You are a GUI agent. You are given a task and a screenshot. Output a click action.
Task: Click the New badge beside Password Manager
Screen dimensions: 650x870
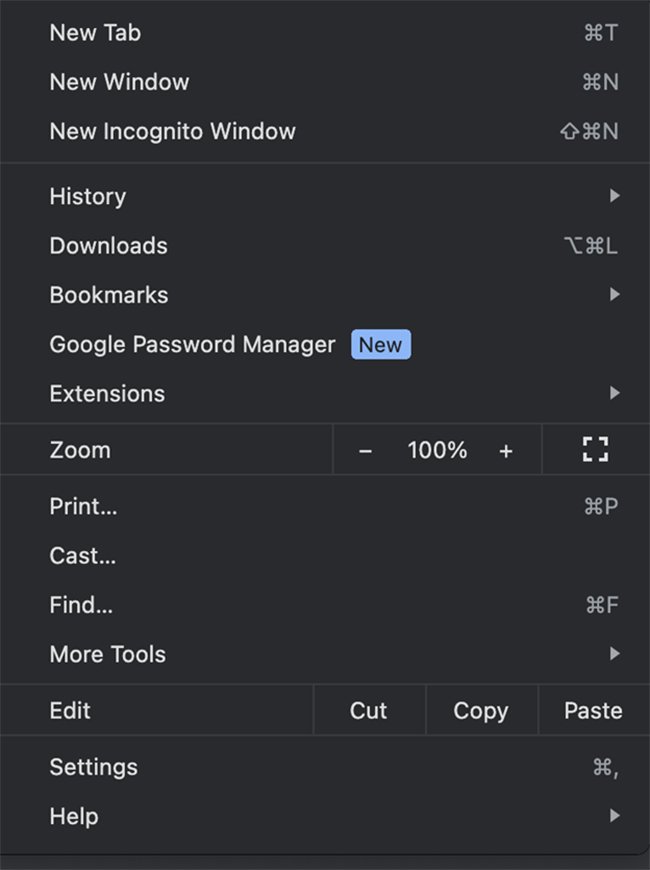click(x=380, y=345)
